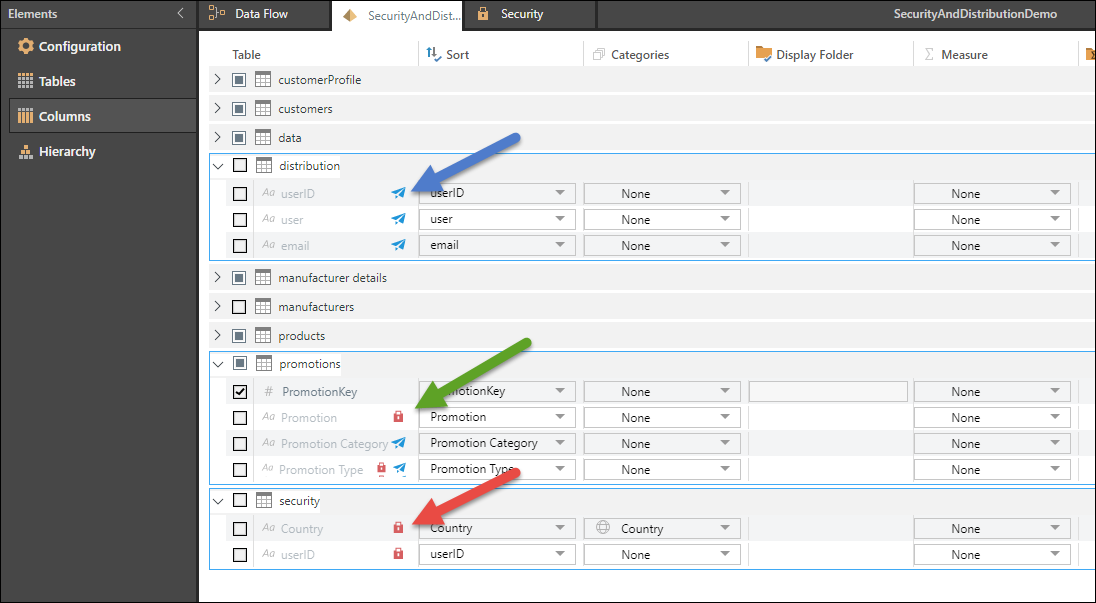1096x603 pixels.
Task: Go to Tables in the Elements panel
Action: point(57,82)
